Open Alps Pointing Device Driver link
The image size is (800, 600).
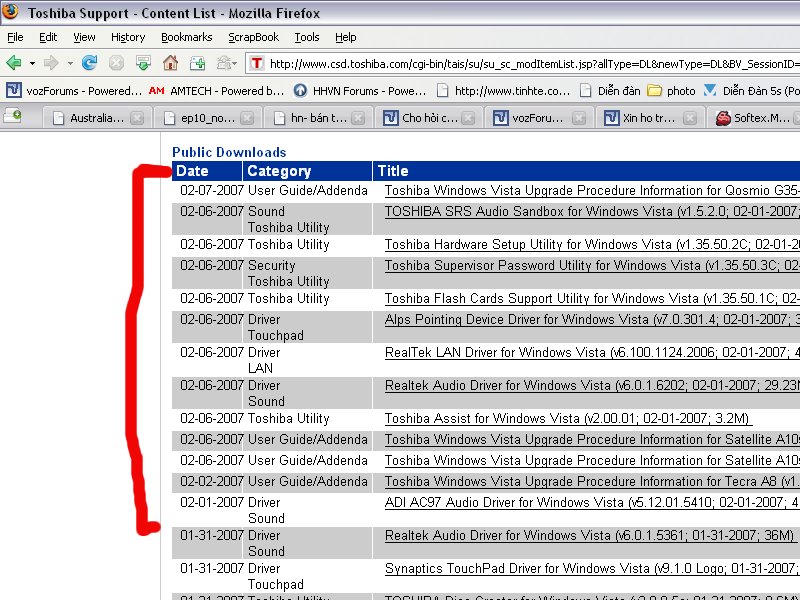click(x=592, y=320)
